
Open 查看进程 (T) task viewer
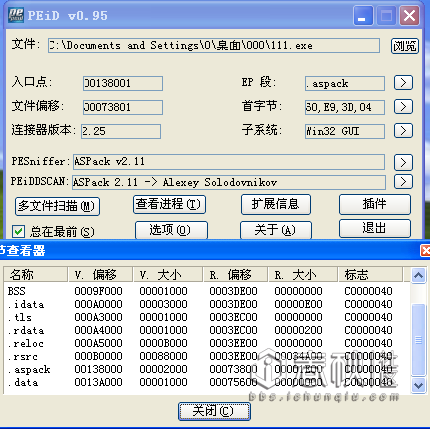[x=169, y=204]
